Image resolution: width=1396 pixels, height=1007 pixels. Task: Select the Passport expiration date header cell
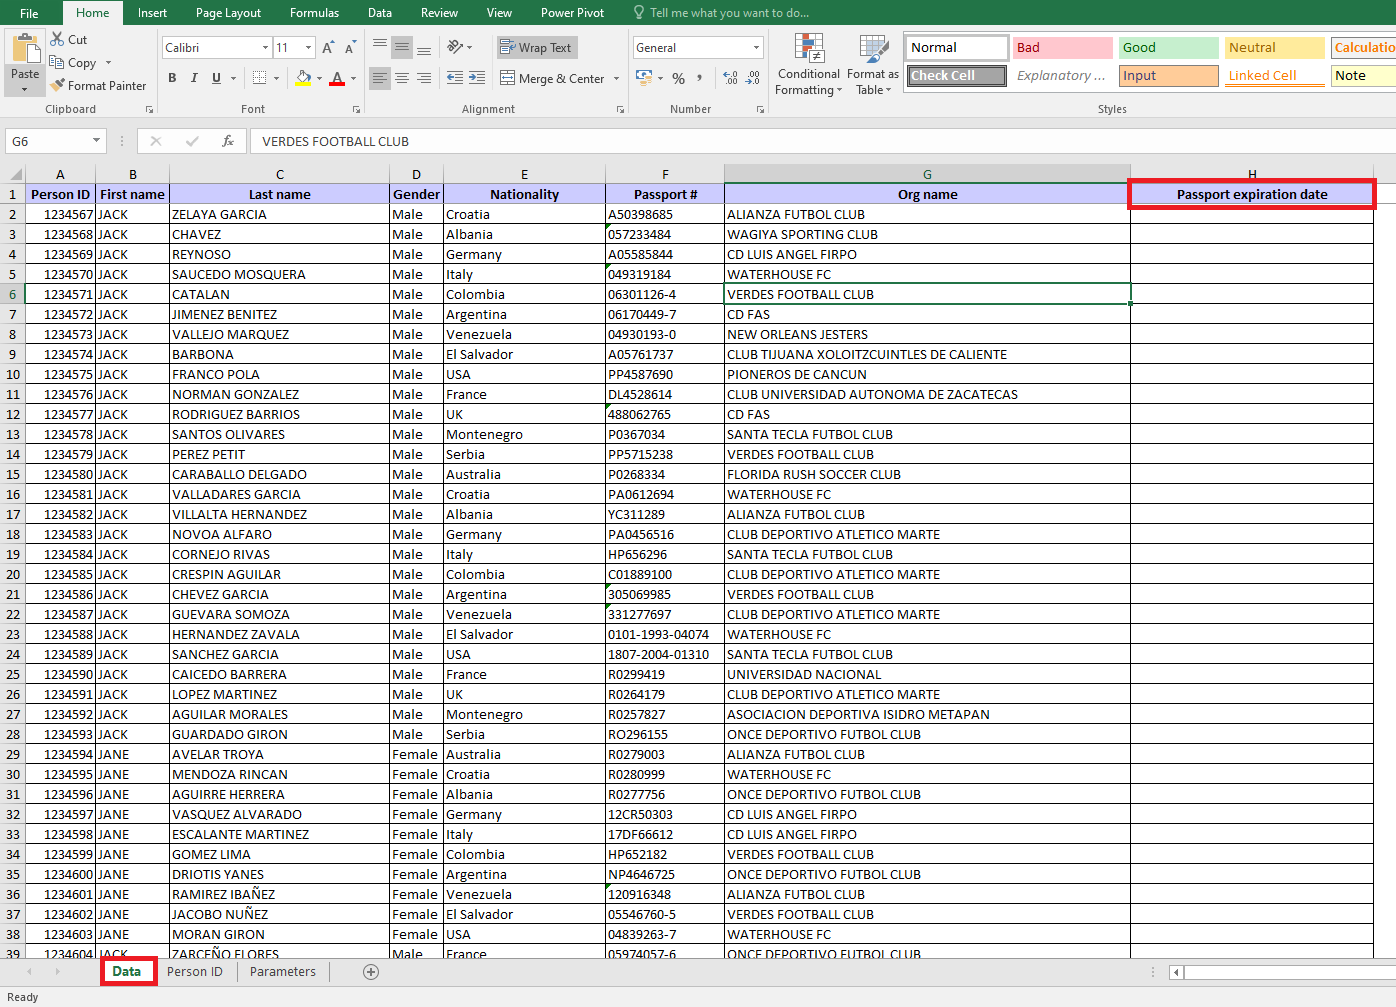pyautogui.click(x=1251, y=194)
